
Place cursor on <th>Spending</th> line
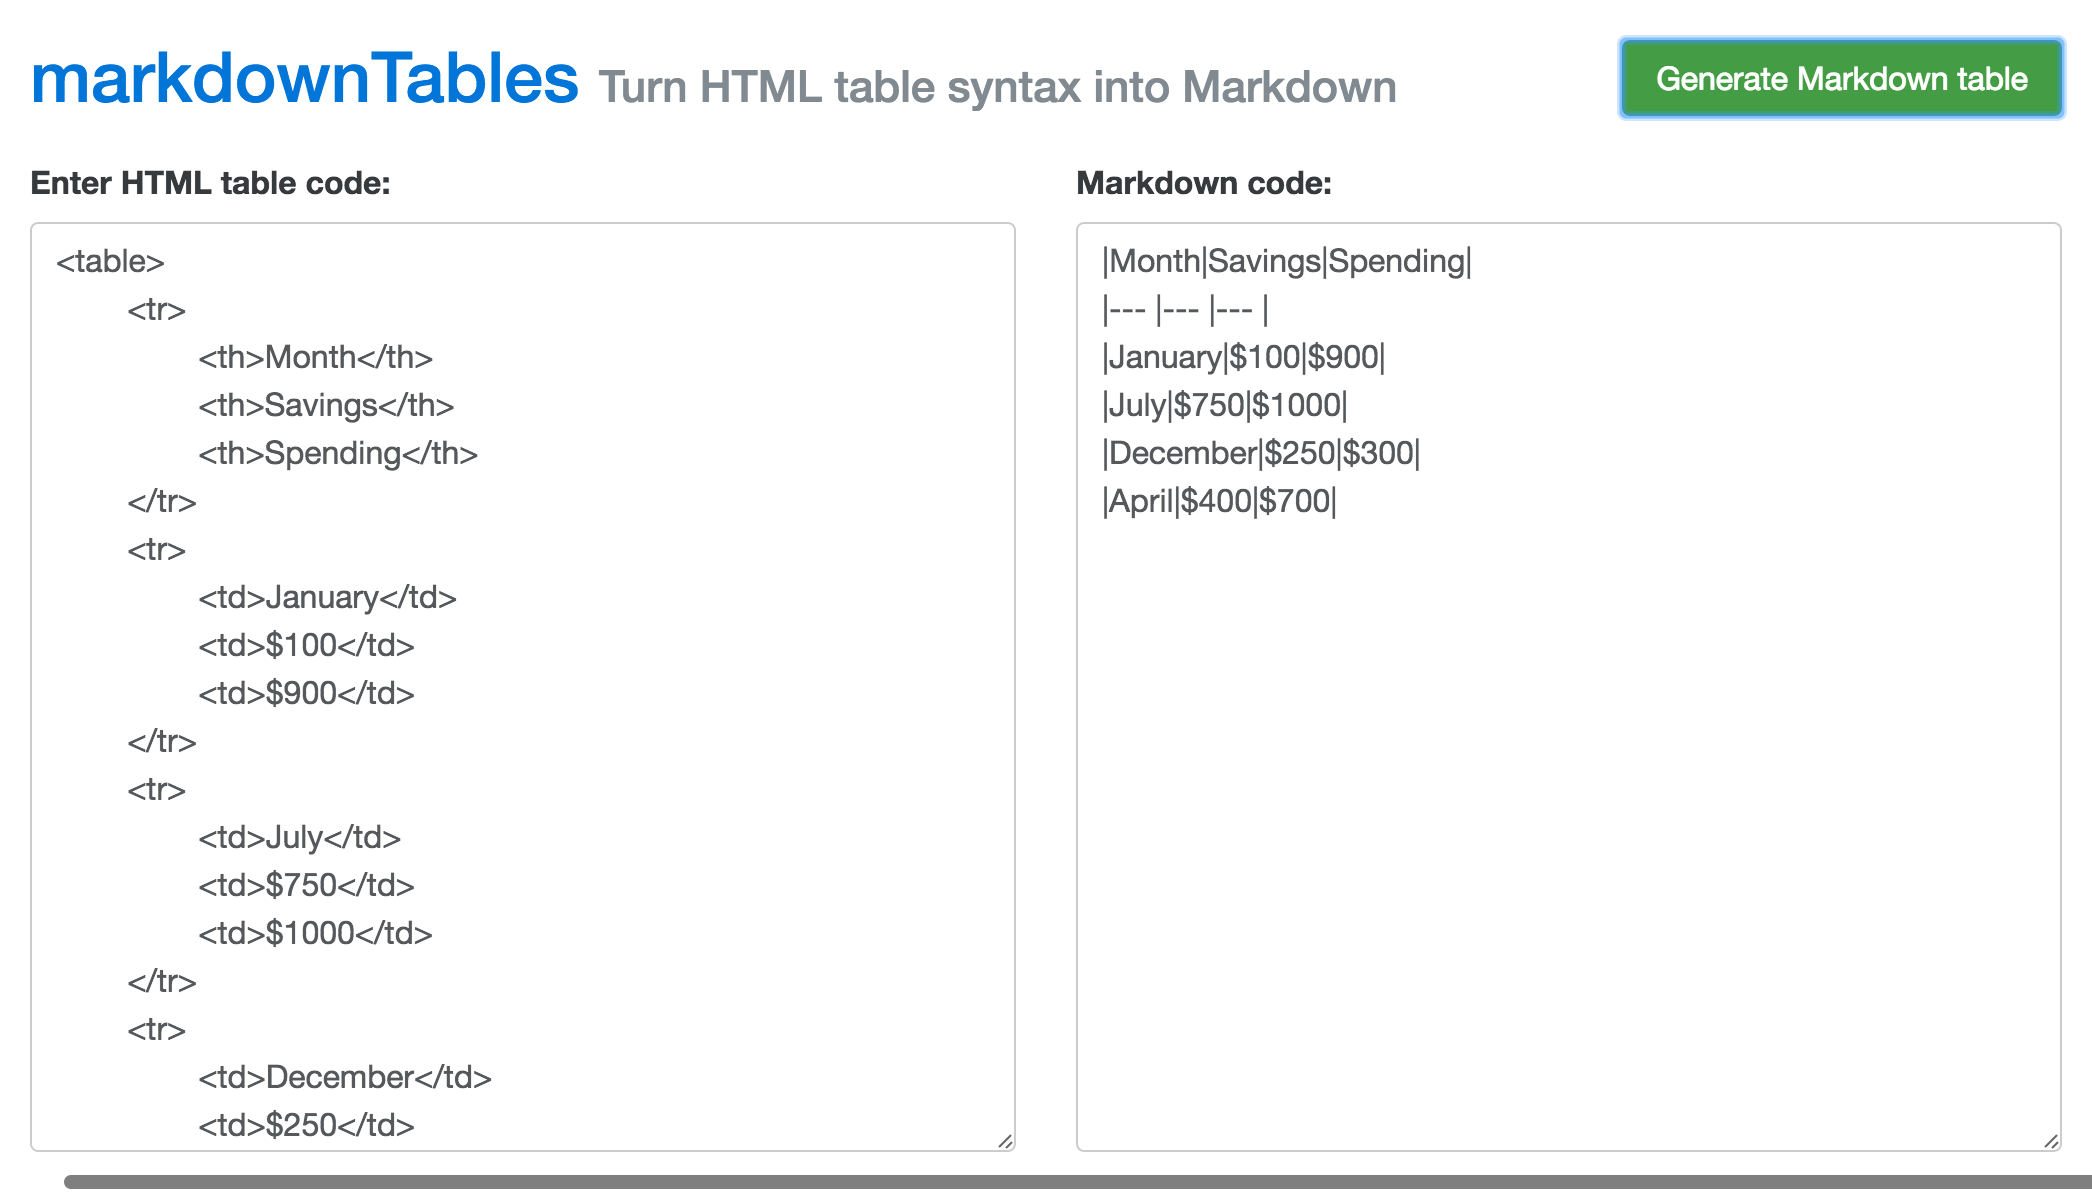[338, 454]
